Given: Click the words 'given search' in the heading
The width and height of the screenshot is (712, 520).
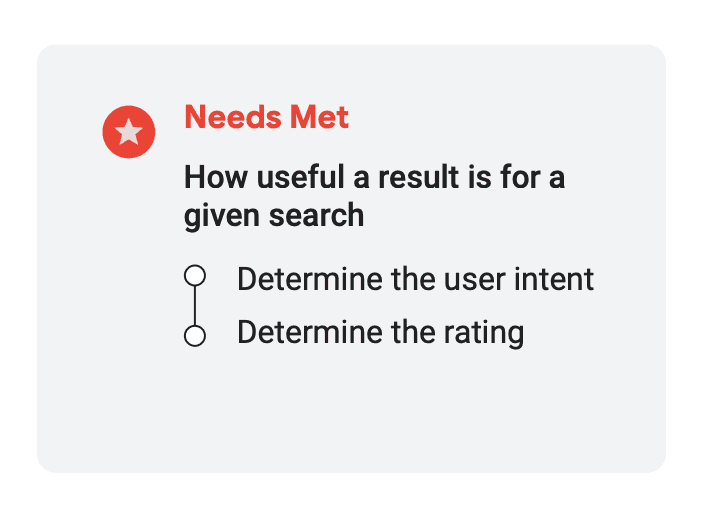Looking at the screenshot, I should [274, 215].
